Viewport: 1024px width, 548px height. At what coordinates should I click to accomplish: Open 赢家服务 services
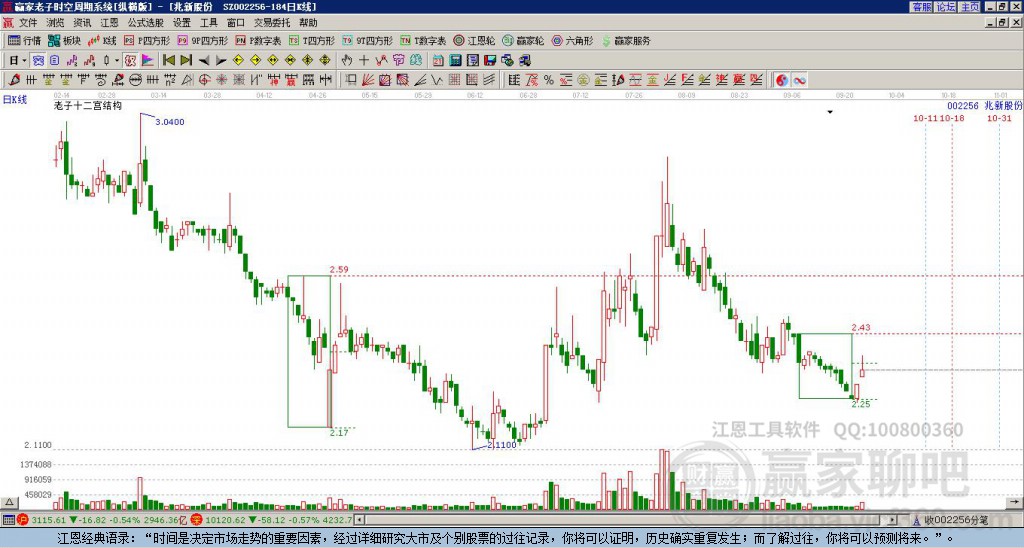click(x=626, y=40)
